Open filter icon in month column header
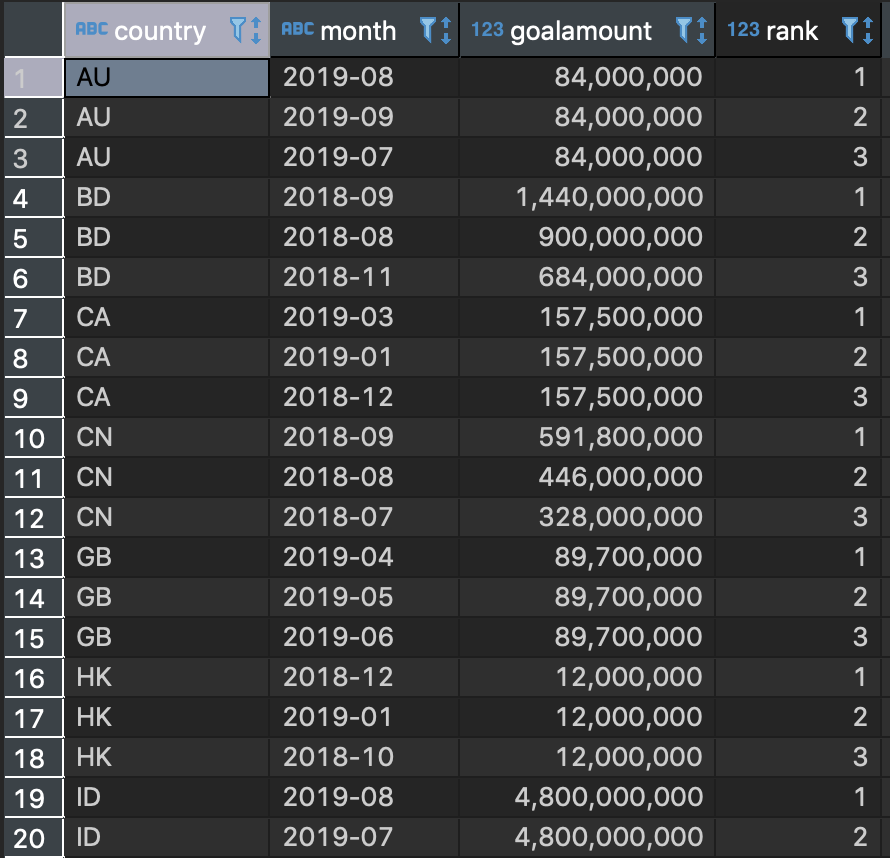Screen dimensions: 890x858 [x=427, y=30]
